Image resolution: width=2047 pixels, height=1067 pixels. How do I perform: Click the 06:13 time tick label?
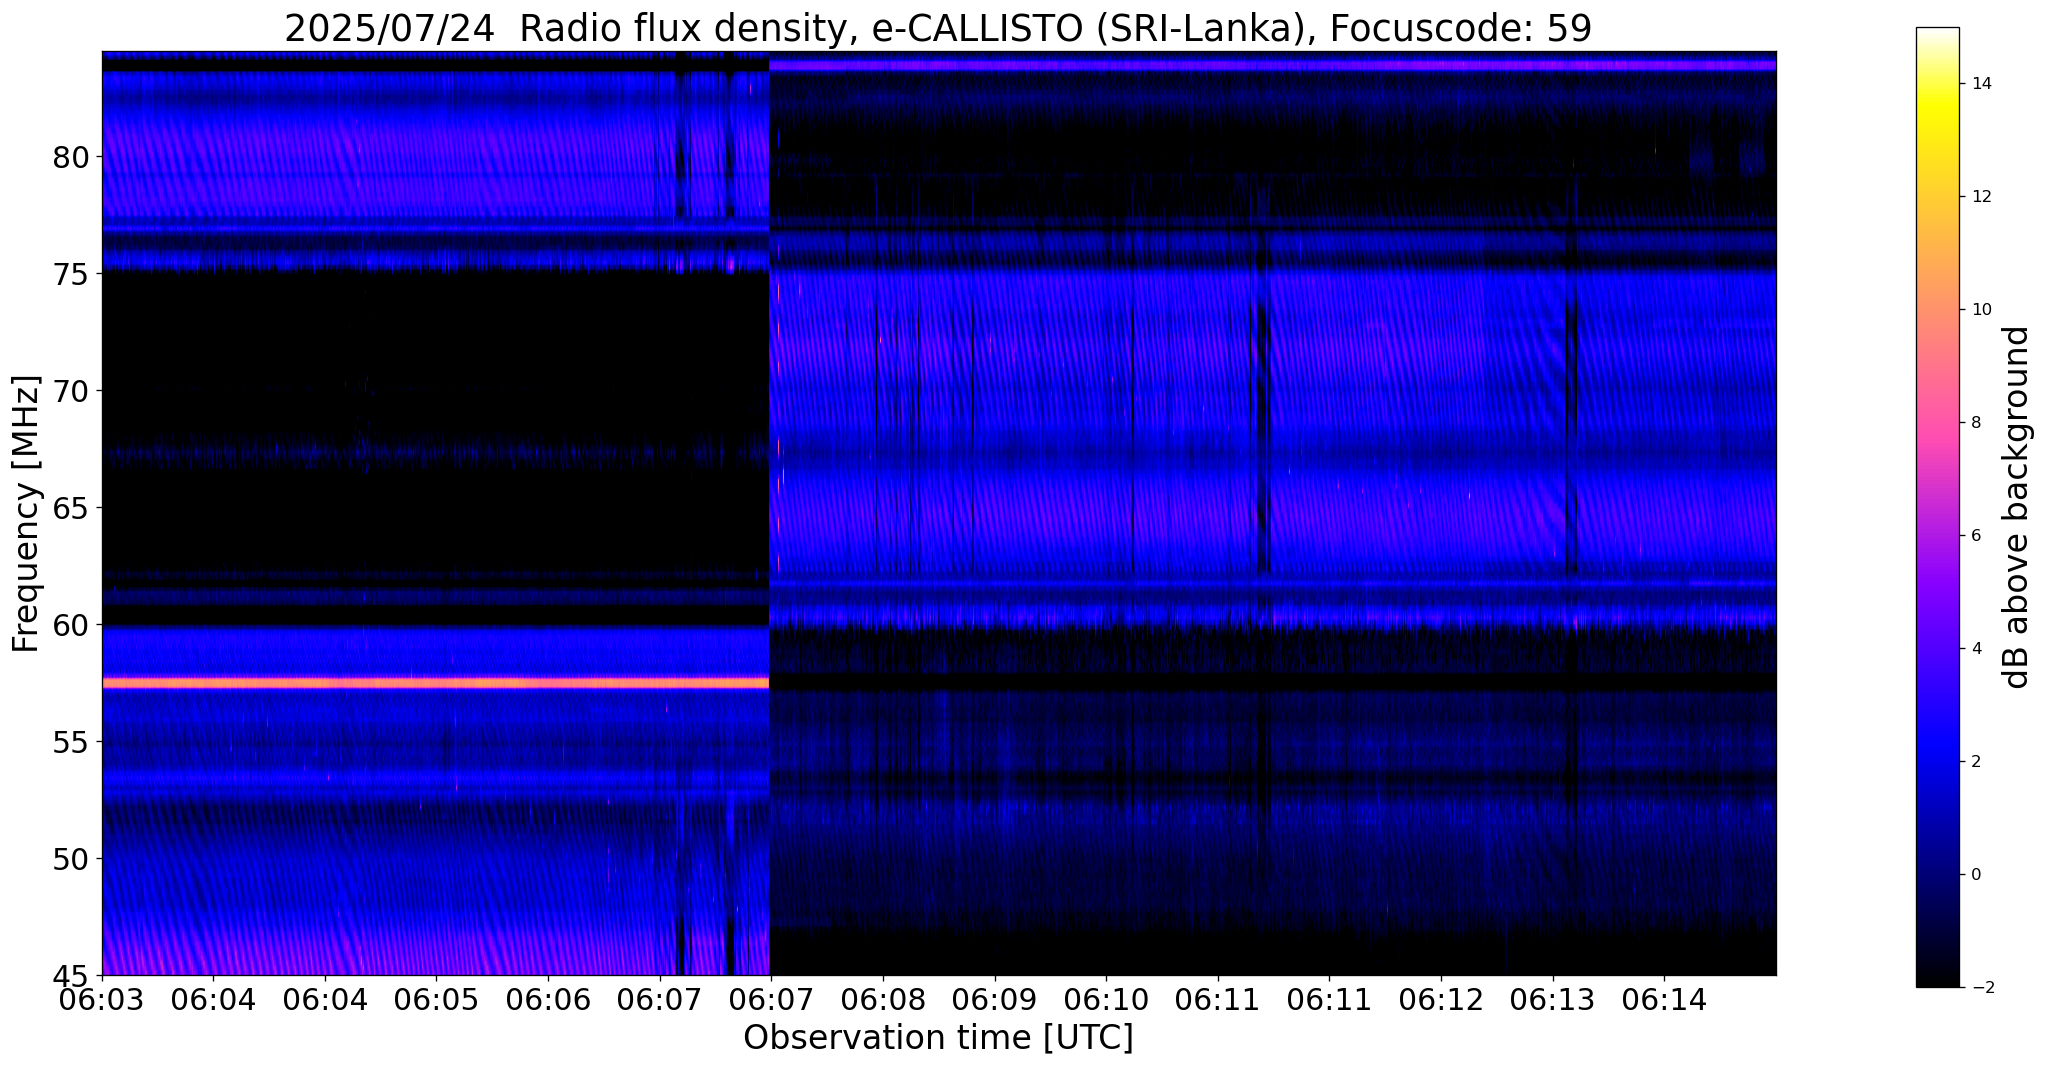[x=1553, y=1000]
